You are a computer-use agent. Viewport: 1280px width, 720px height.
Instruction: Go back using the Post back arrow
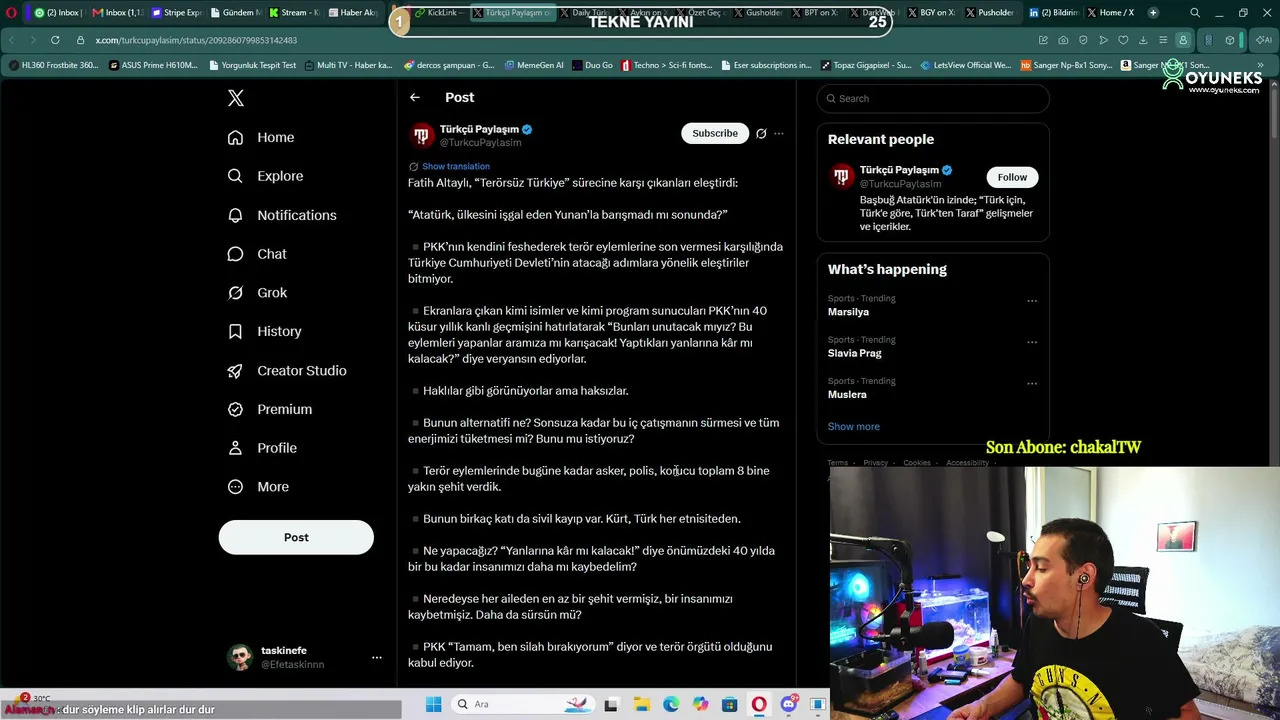(415, 97)
